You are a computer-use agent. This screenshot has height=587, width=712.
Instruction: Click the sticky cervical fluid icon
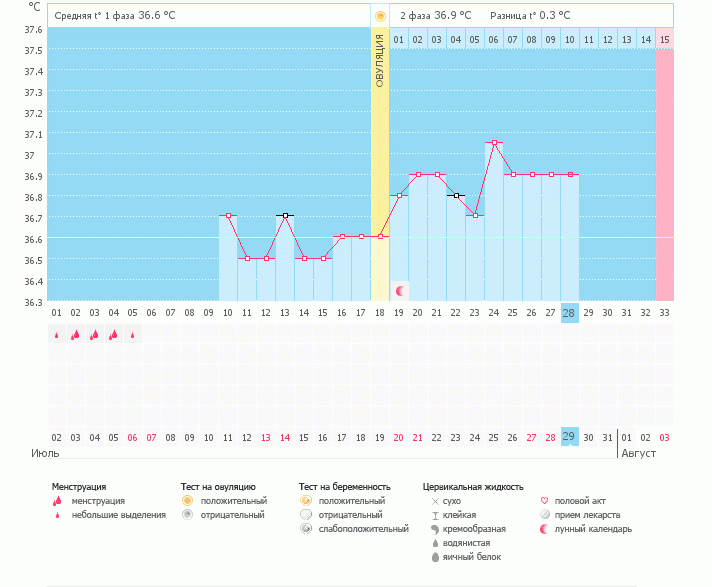point(435,515)
